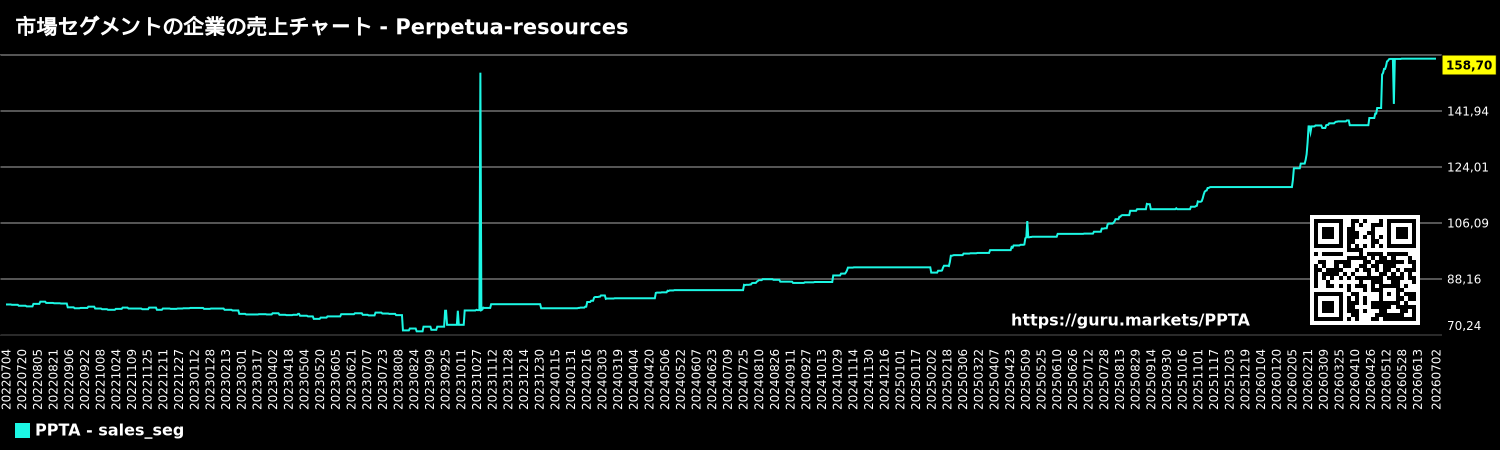The width and height of the screenshot is (1500, 450).
Task: Click the 20251016 date label
Action: click(1182, 379)
